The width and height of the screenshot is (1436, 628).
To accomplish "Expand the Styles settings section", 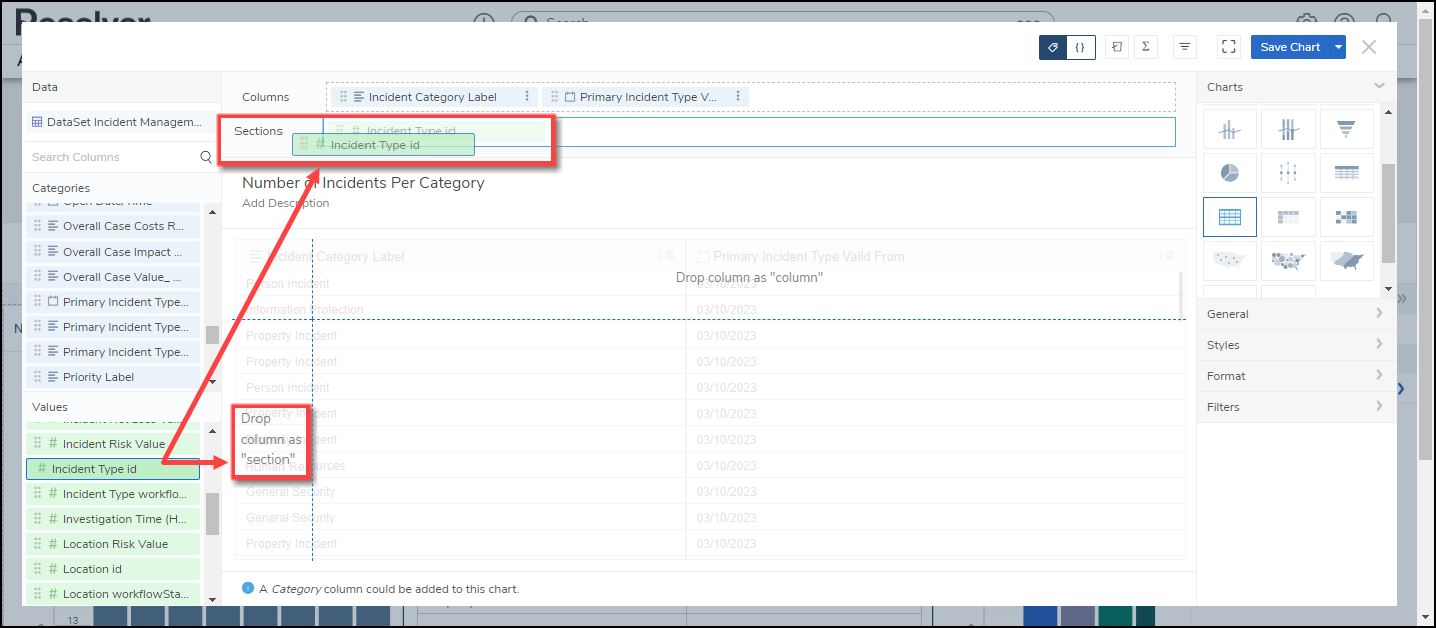I will 1296,345.
